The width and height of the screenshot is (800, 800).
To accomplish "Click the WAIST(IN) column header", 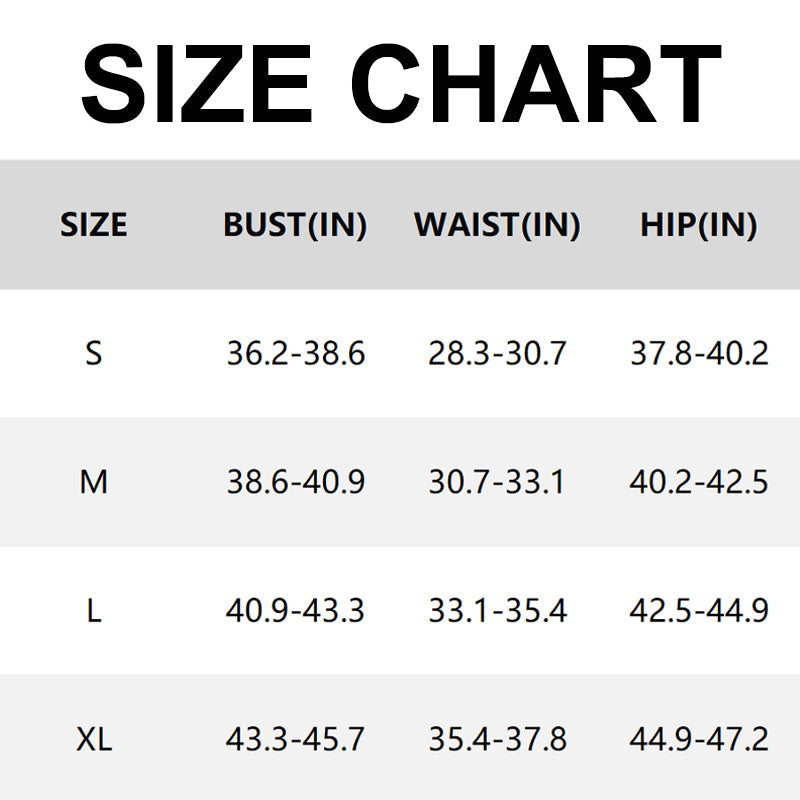I will [x=497, y=225].
